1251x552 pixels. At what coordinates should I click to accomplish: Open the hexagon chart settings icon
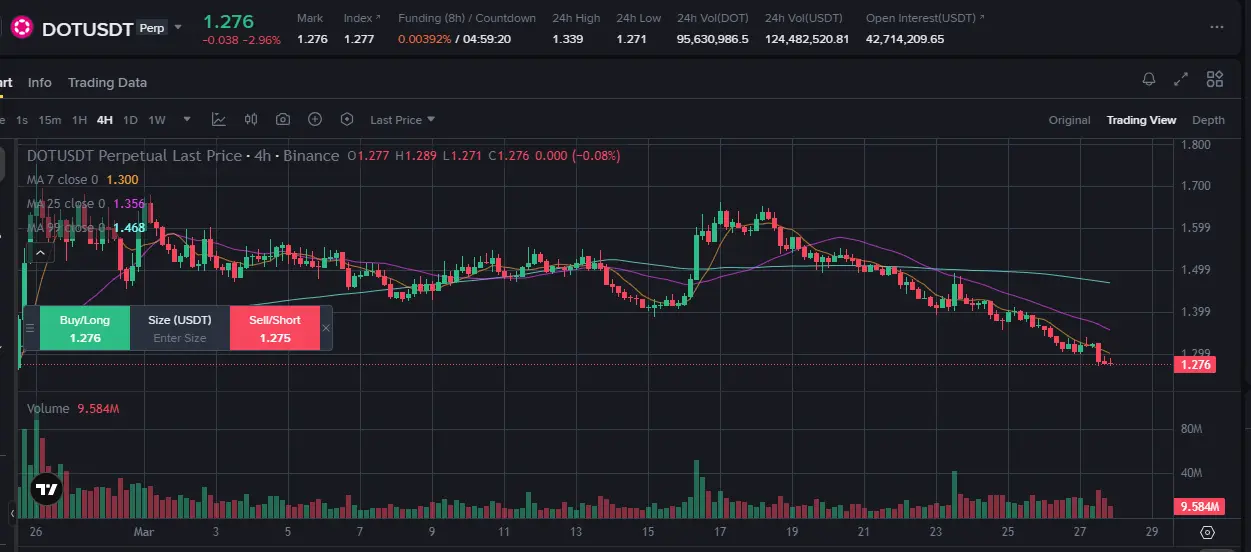point(347,120)
